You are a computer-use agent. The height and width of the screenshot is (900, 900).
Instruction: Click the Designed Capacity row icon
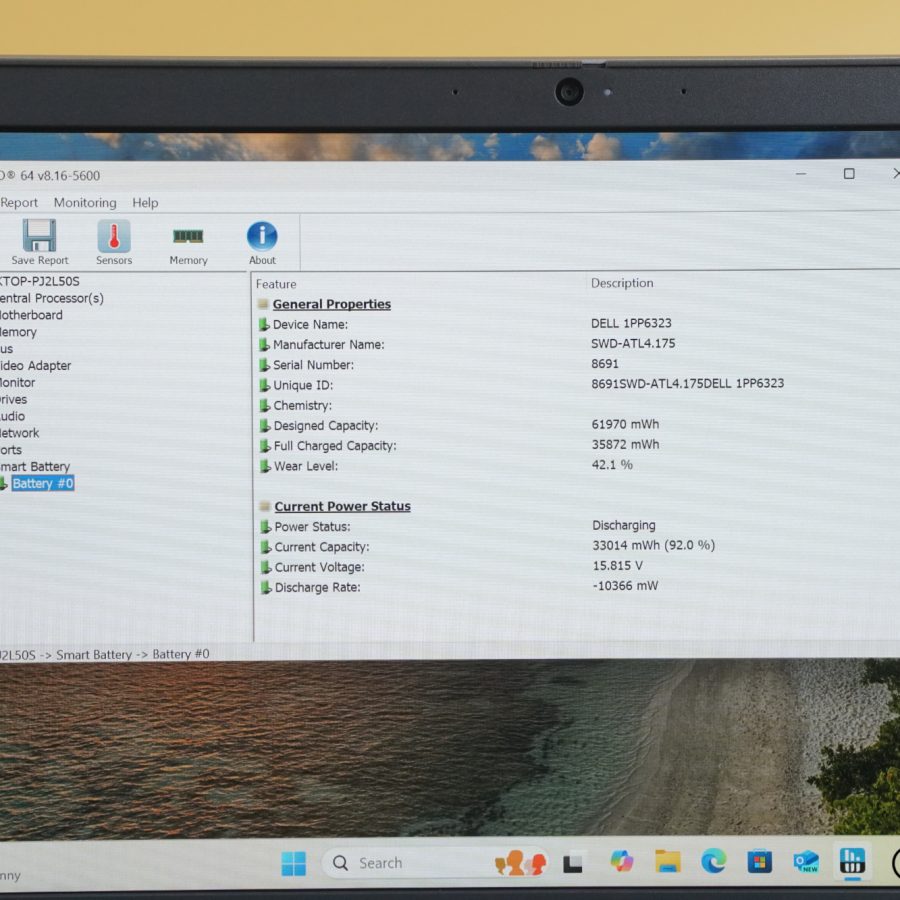(x=265, y=426)
